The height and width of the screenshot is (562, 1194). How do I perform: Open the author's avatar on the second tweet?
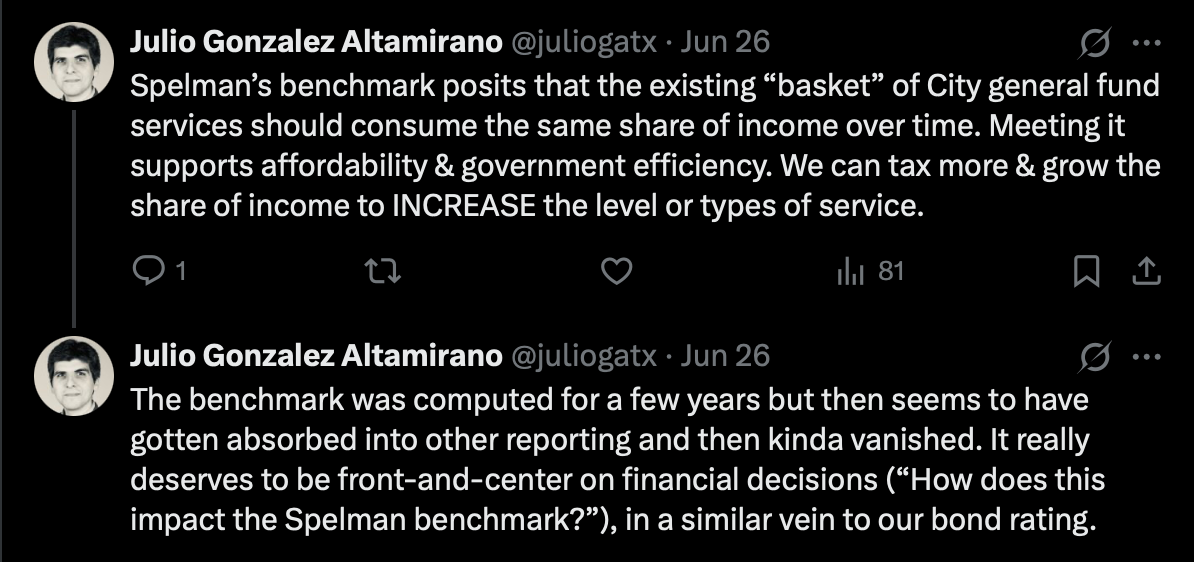74,375
